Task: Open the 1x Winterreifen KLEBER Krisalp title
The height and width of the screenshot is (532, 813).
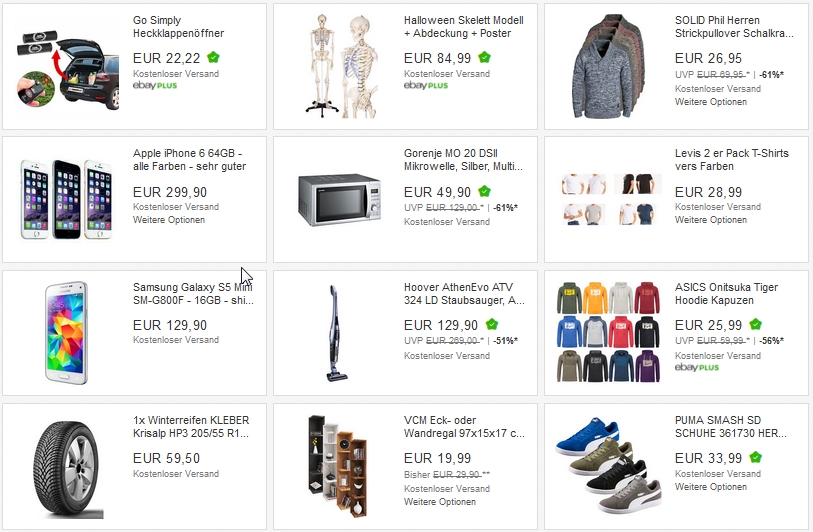Action: click(x=191, y=427)
